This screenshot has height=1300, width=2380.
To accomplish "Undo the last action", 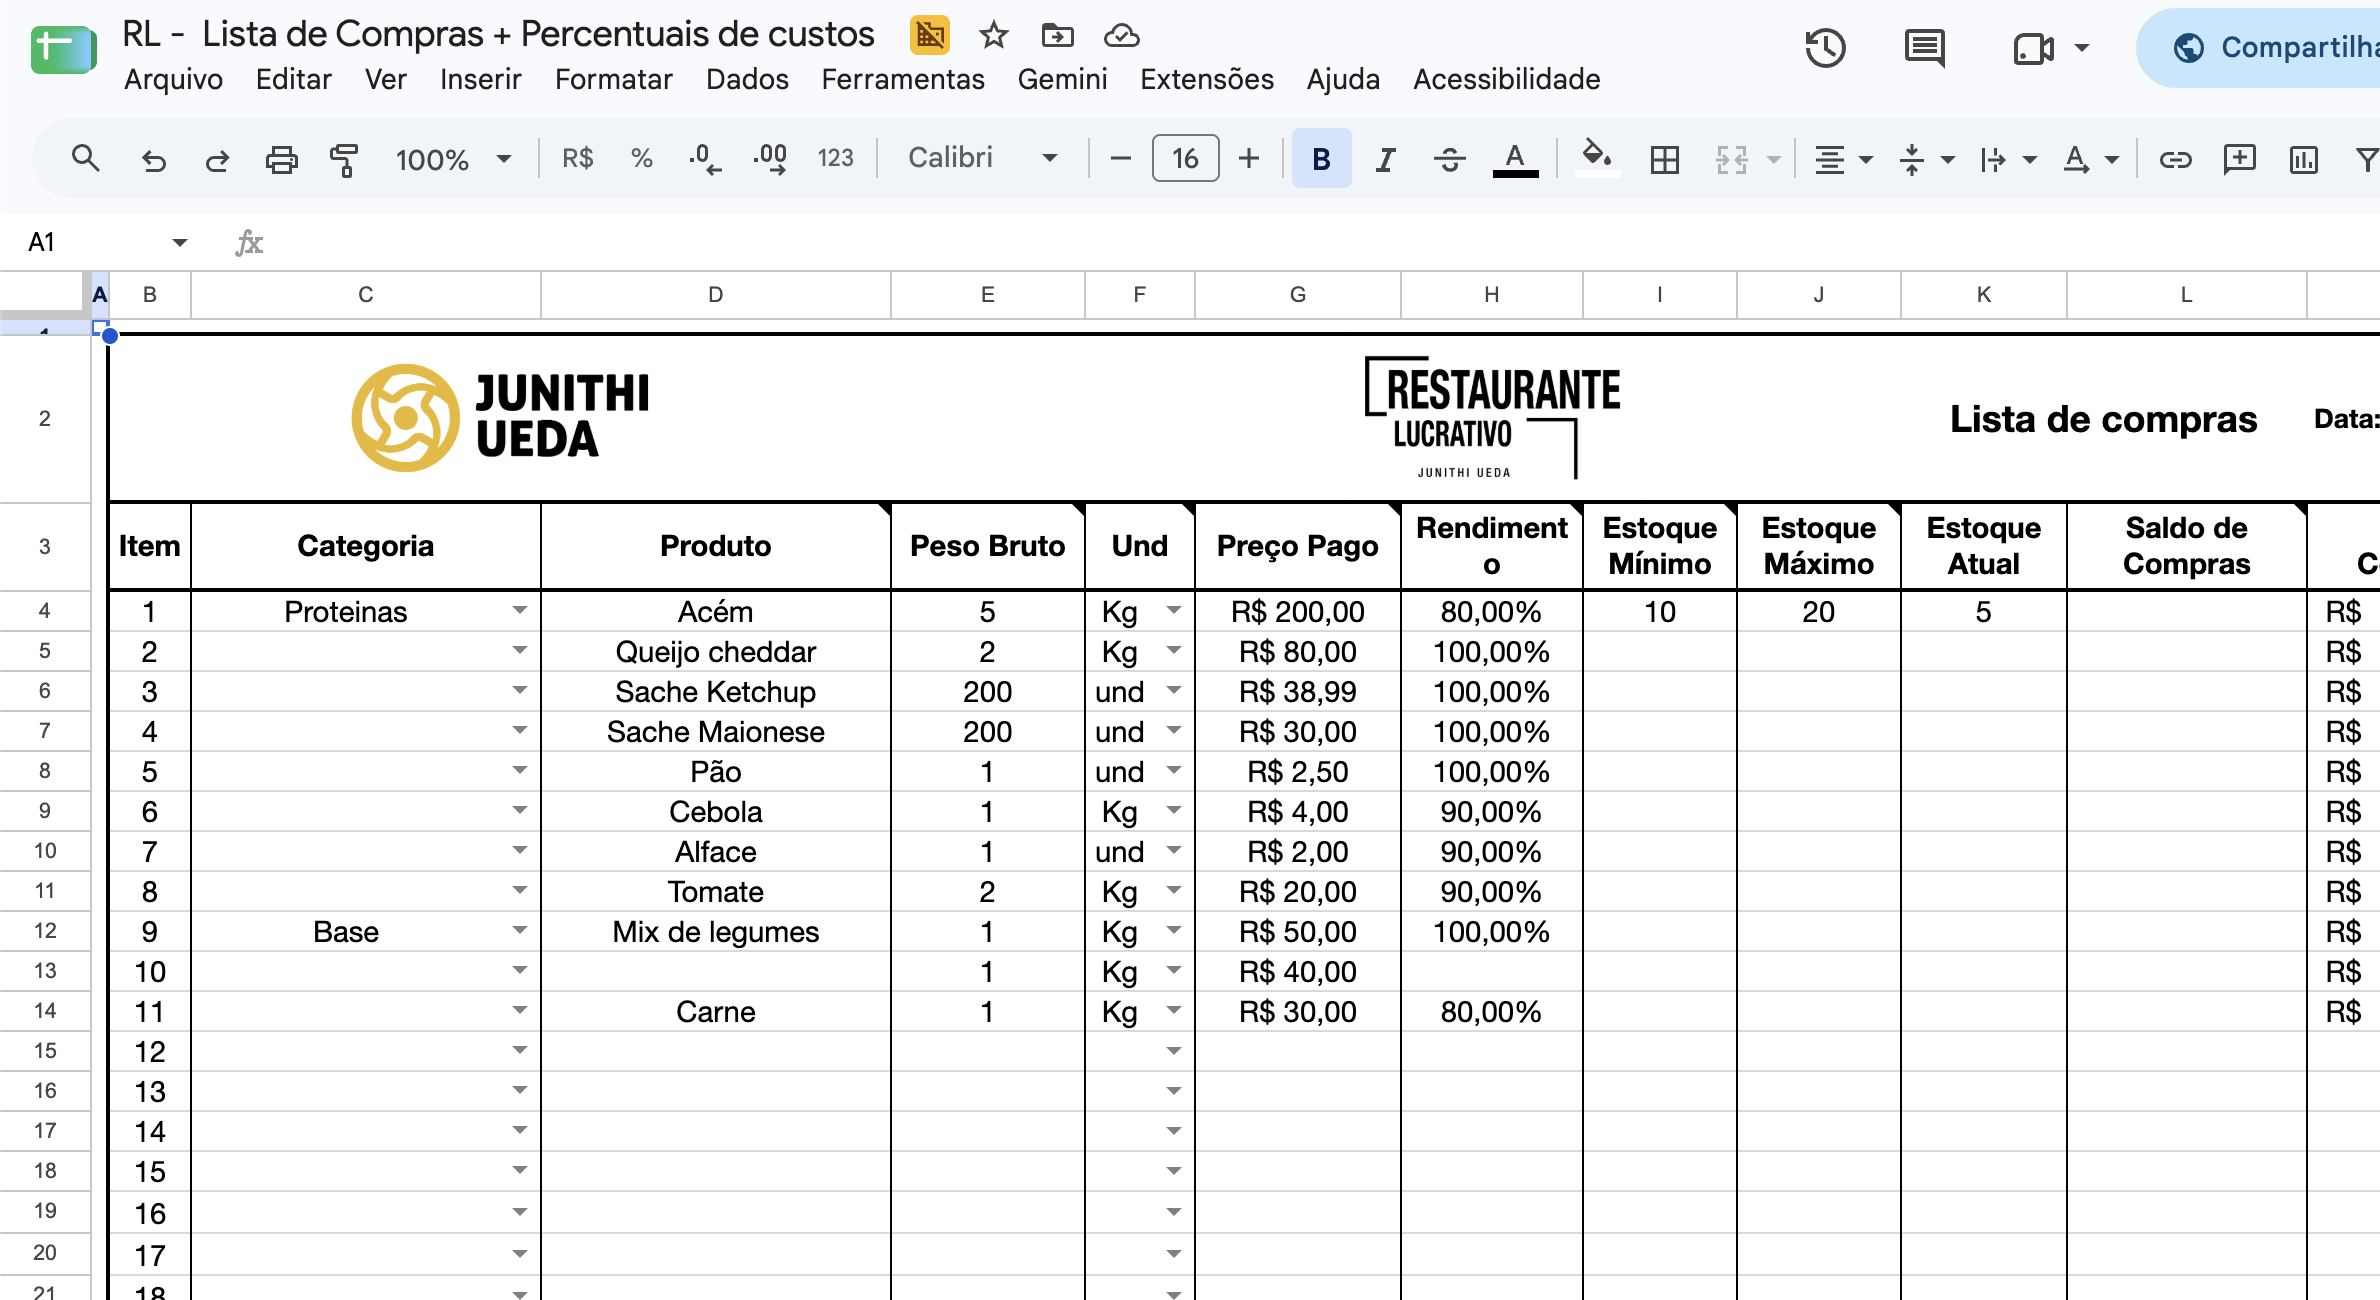I will click(x=153, y=159).
